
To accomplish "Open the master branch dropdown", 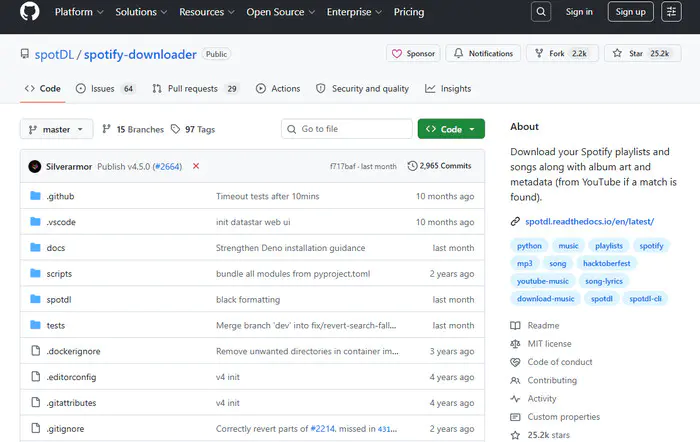I will tap(56, 129).
